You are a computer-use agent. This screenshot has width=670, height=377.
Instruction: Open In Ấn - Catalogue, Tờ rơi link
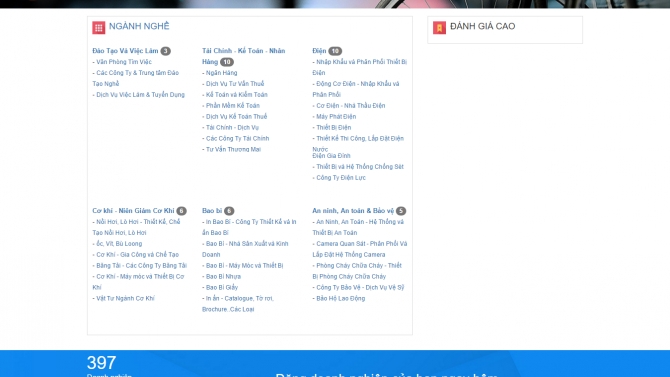coord(238,304)
